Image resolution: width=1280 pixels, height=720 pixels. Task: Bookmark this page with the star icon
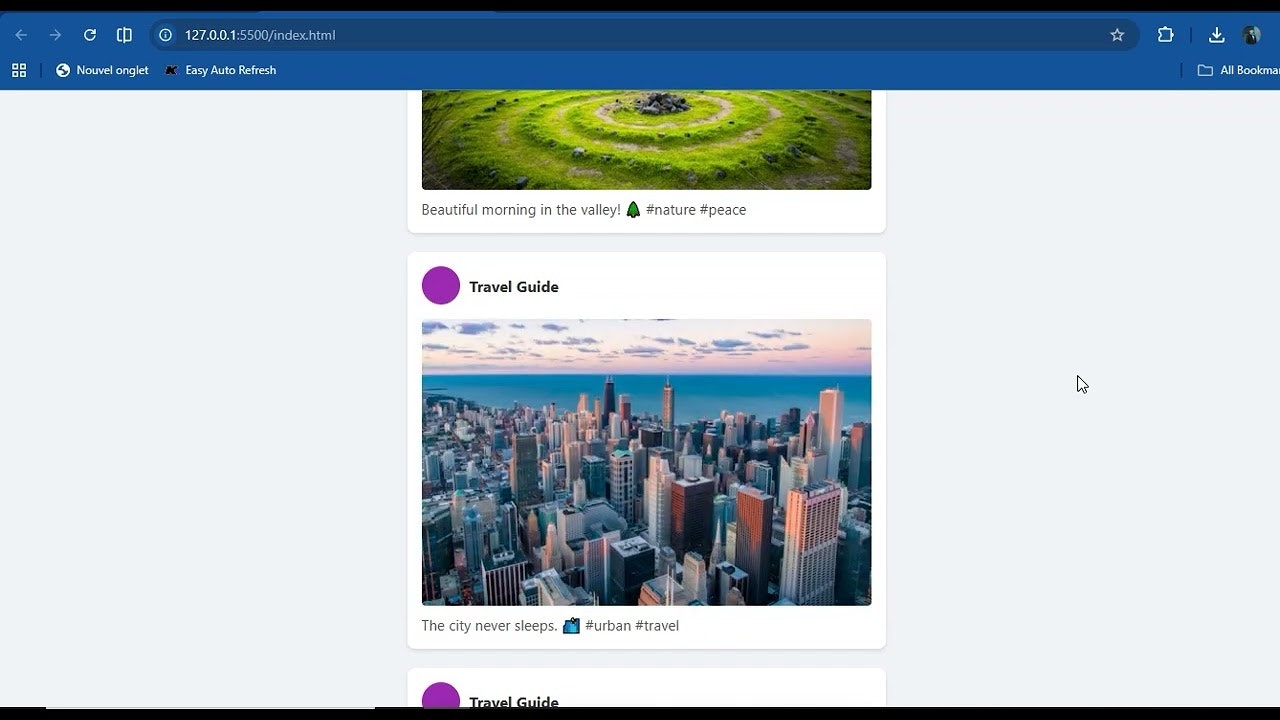[1117, 35]
